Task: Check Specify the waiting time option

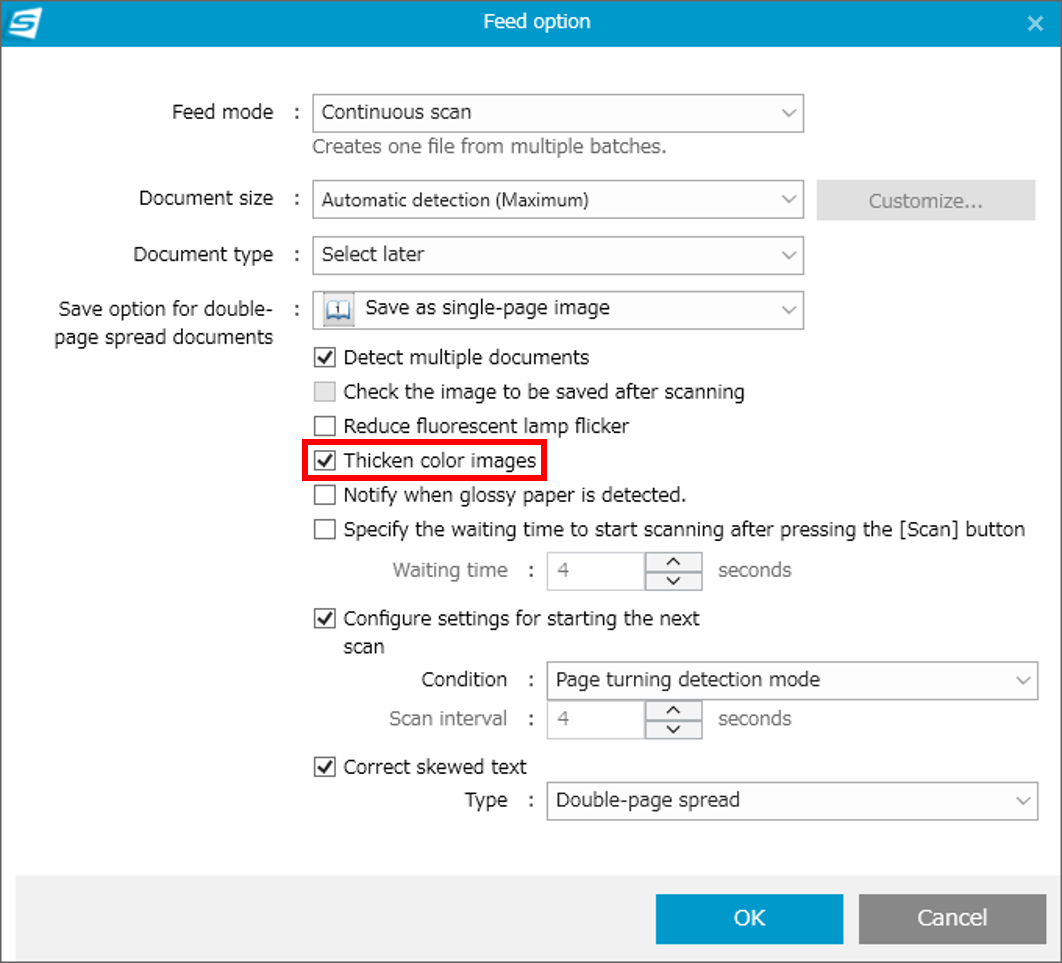Action: [324, 529]
